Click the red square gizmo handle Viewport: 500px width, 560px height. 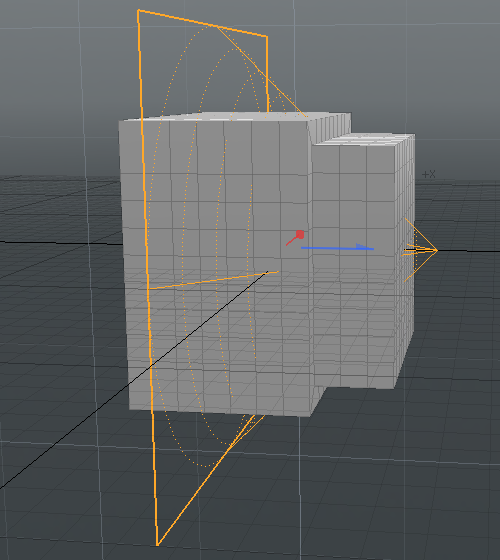tap(300, 234)
